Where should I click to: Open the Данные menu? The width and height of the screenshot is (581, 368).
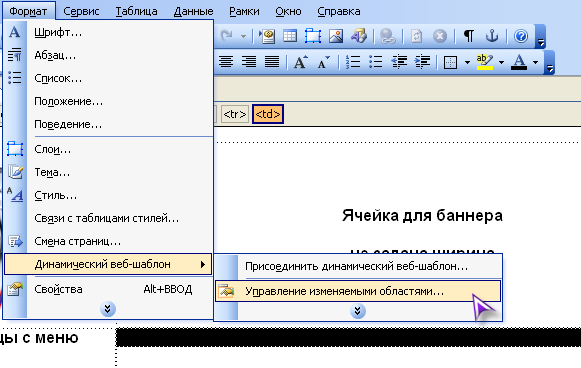point(193,11)
